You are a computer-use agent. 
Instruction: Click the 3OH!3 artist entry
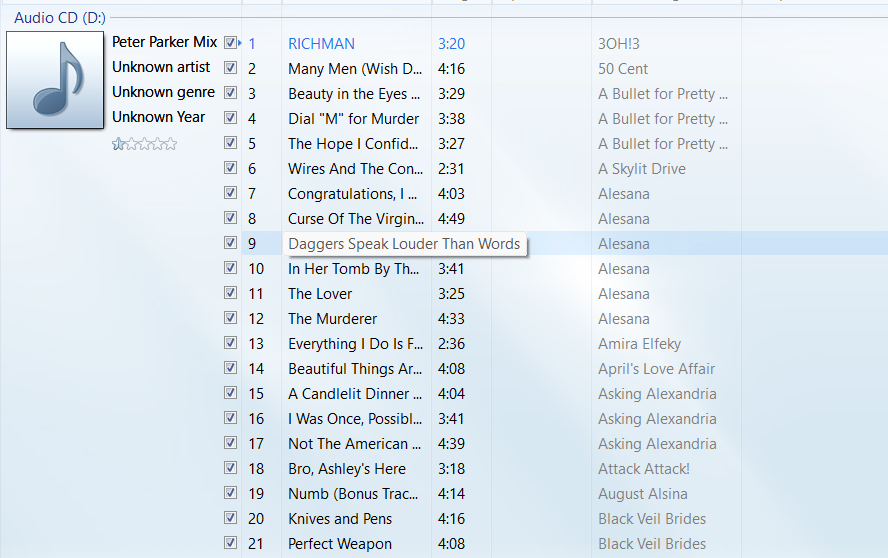pyautogui.click(x=618, y=44)
